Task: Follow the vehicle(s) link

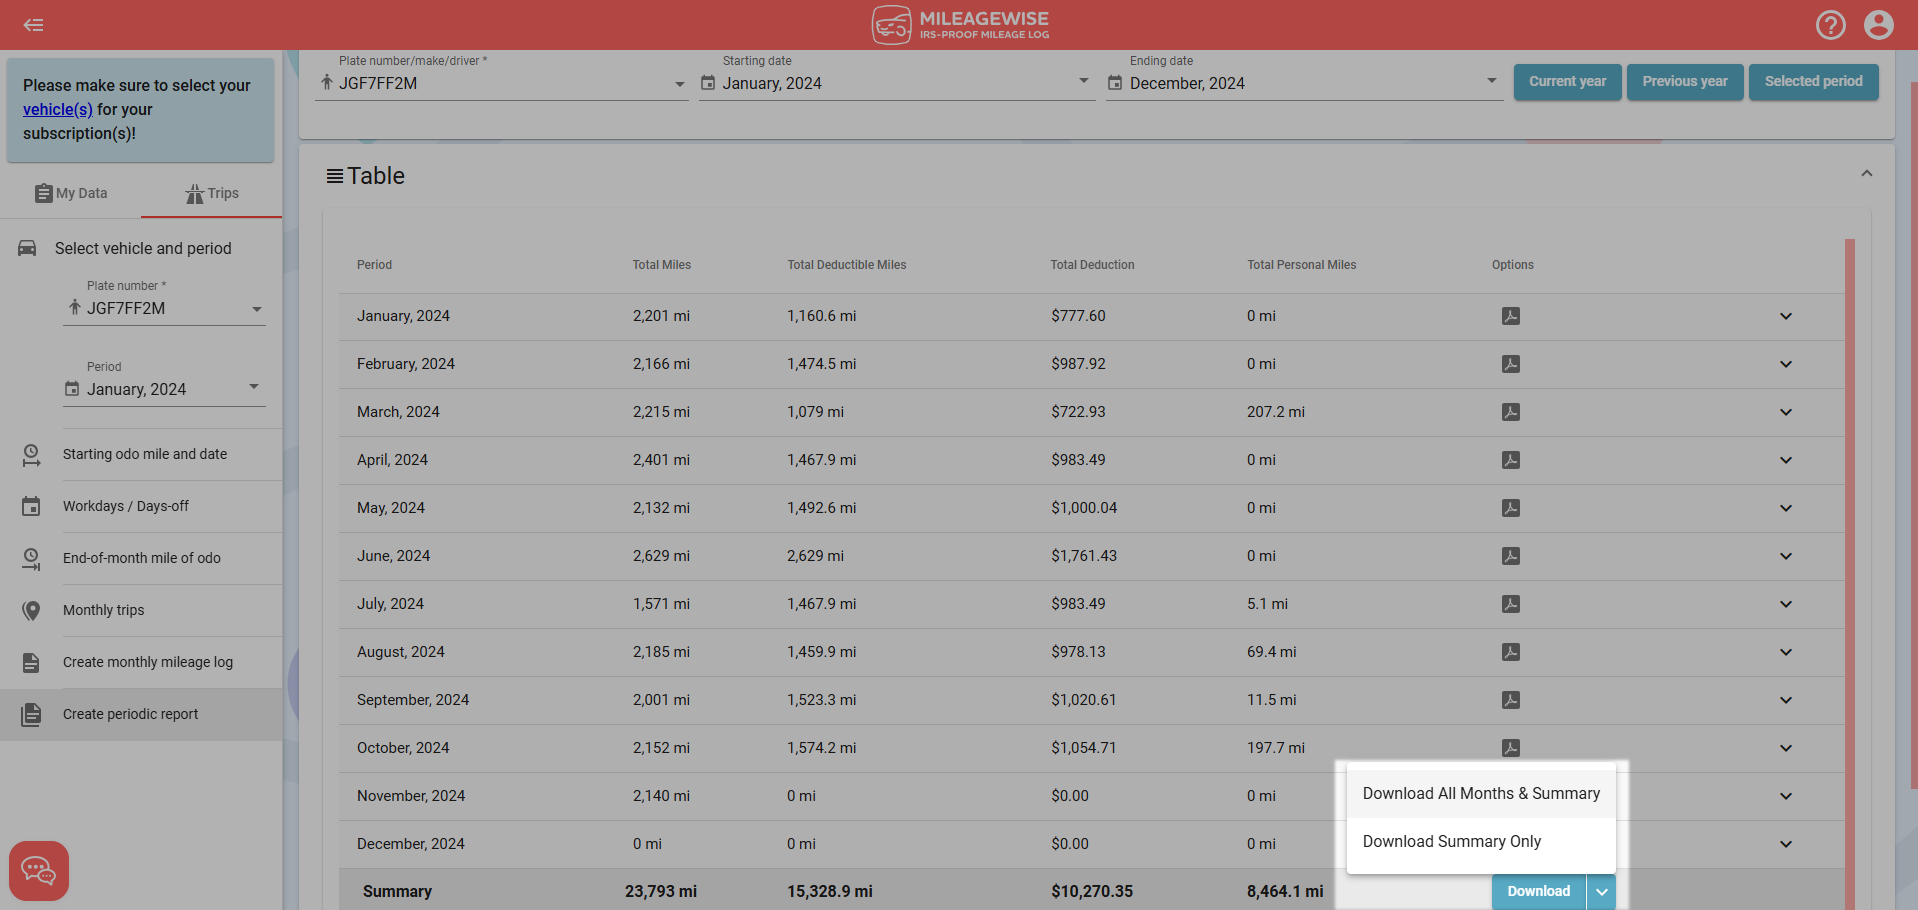Action: pos(58,110)
